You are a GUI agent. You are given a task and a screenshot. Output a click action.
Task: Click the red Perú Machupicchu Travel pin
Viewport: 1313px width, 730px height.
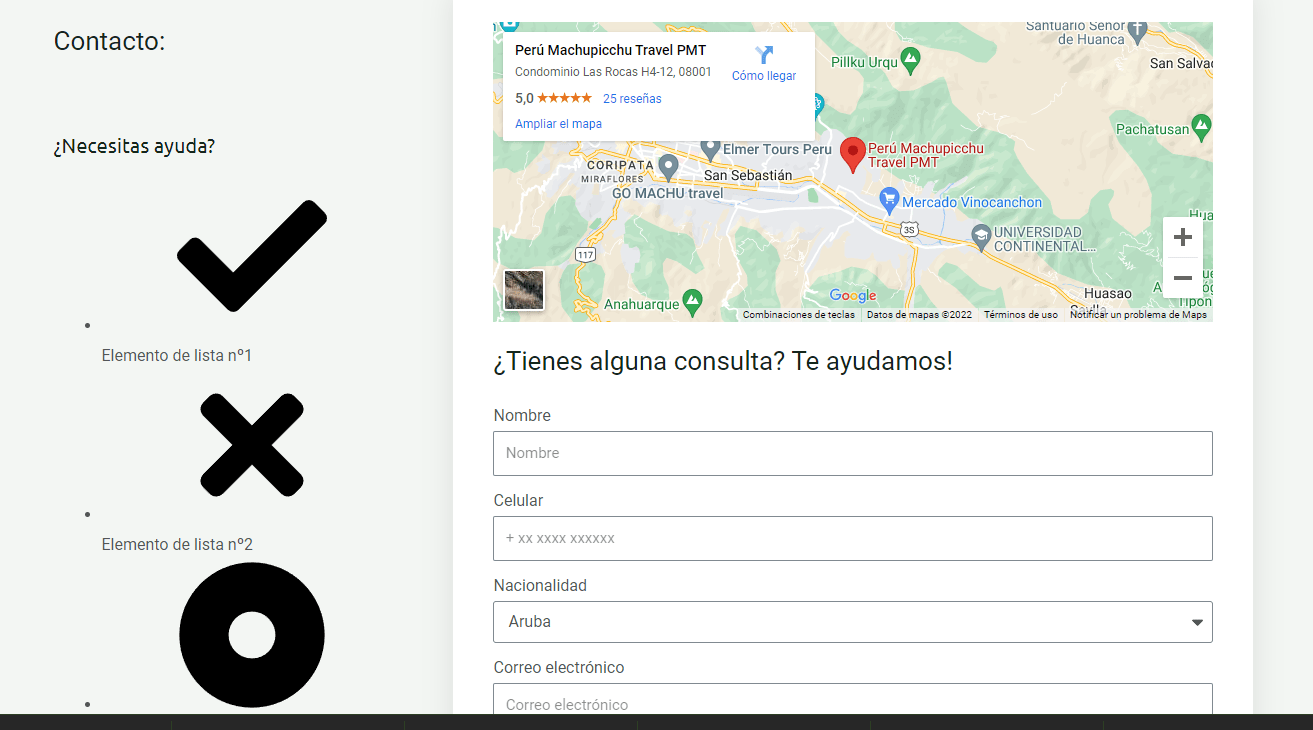[x=852, y=155]
